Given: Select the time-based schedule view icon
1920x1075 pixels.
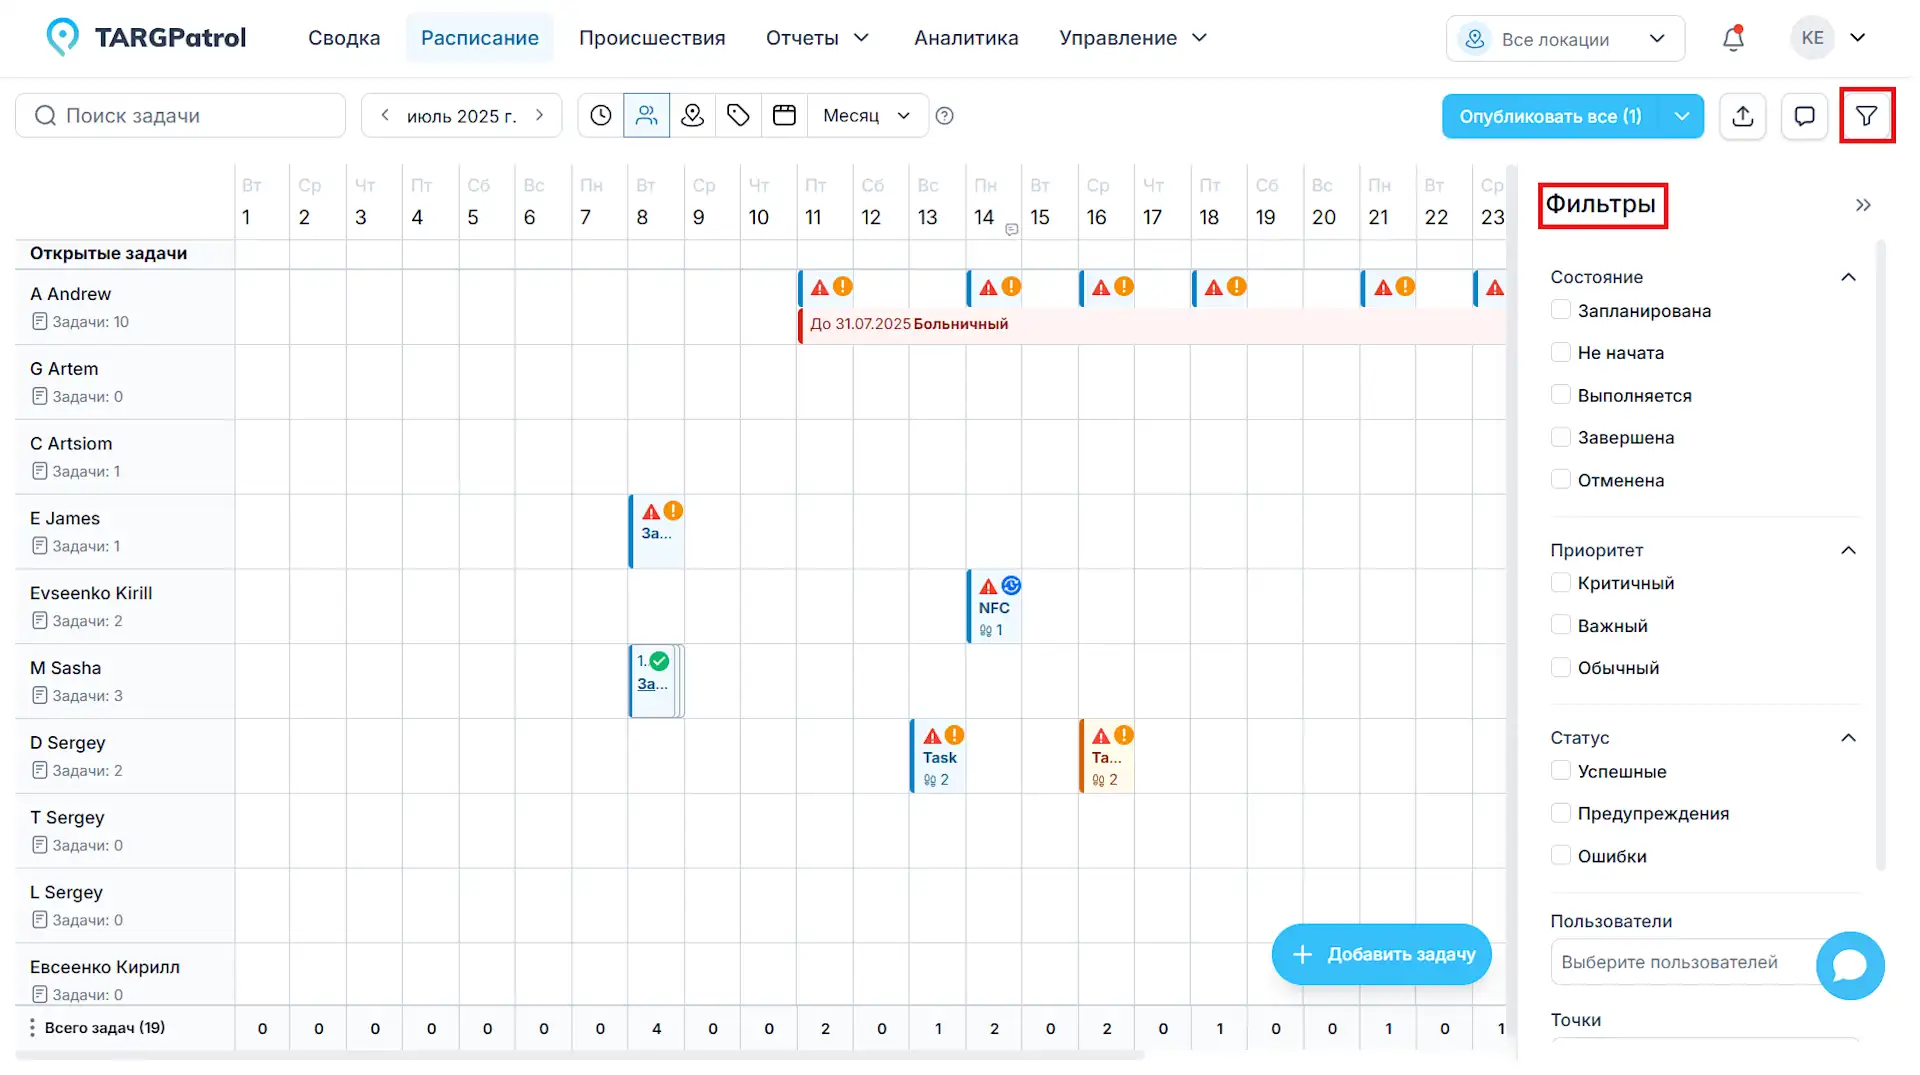Looking at the screenshot, I should tap(600, 115).
